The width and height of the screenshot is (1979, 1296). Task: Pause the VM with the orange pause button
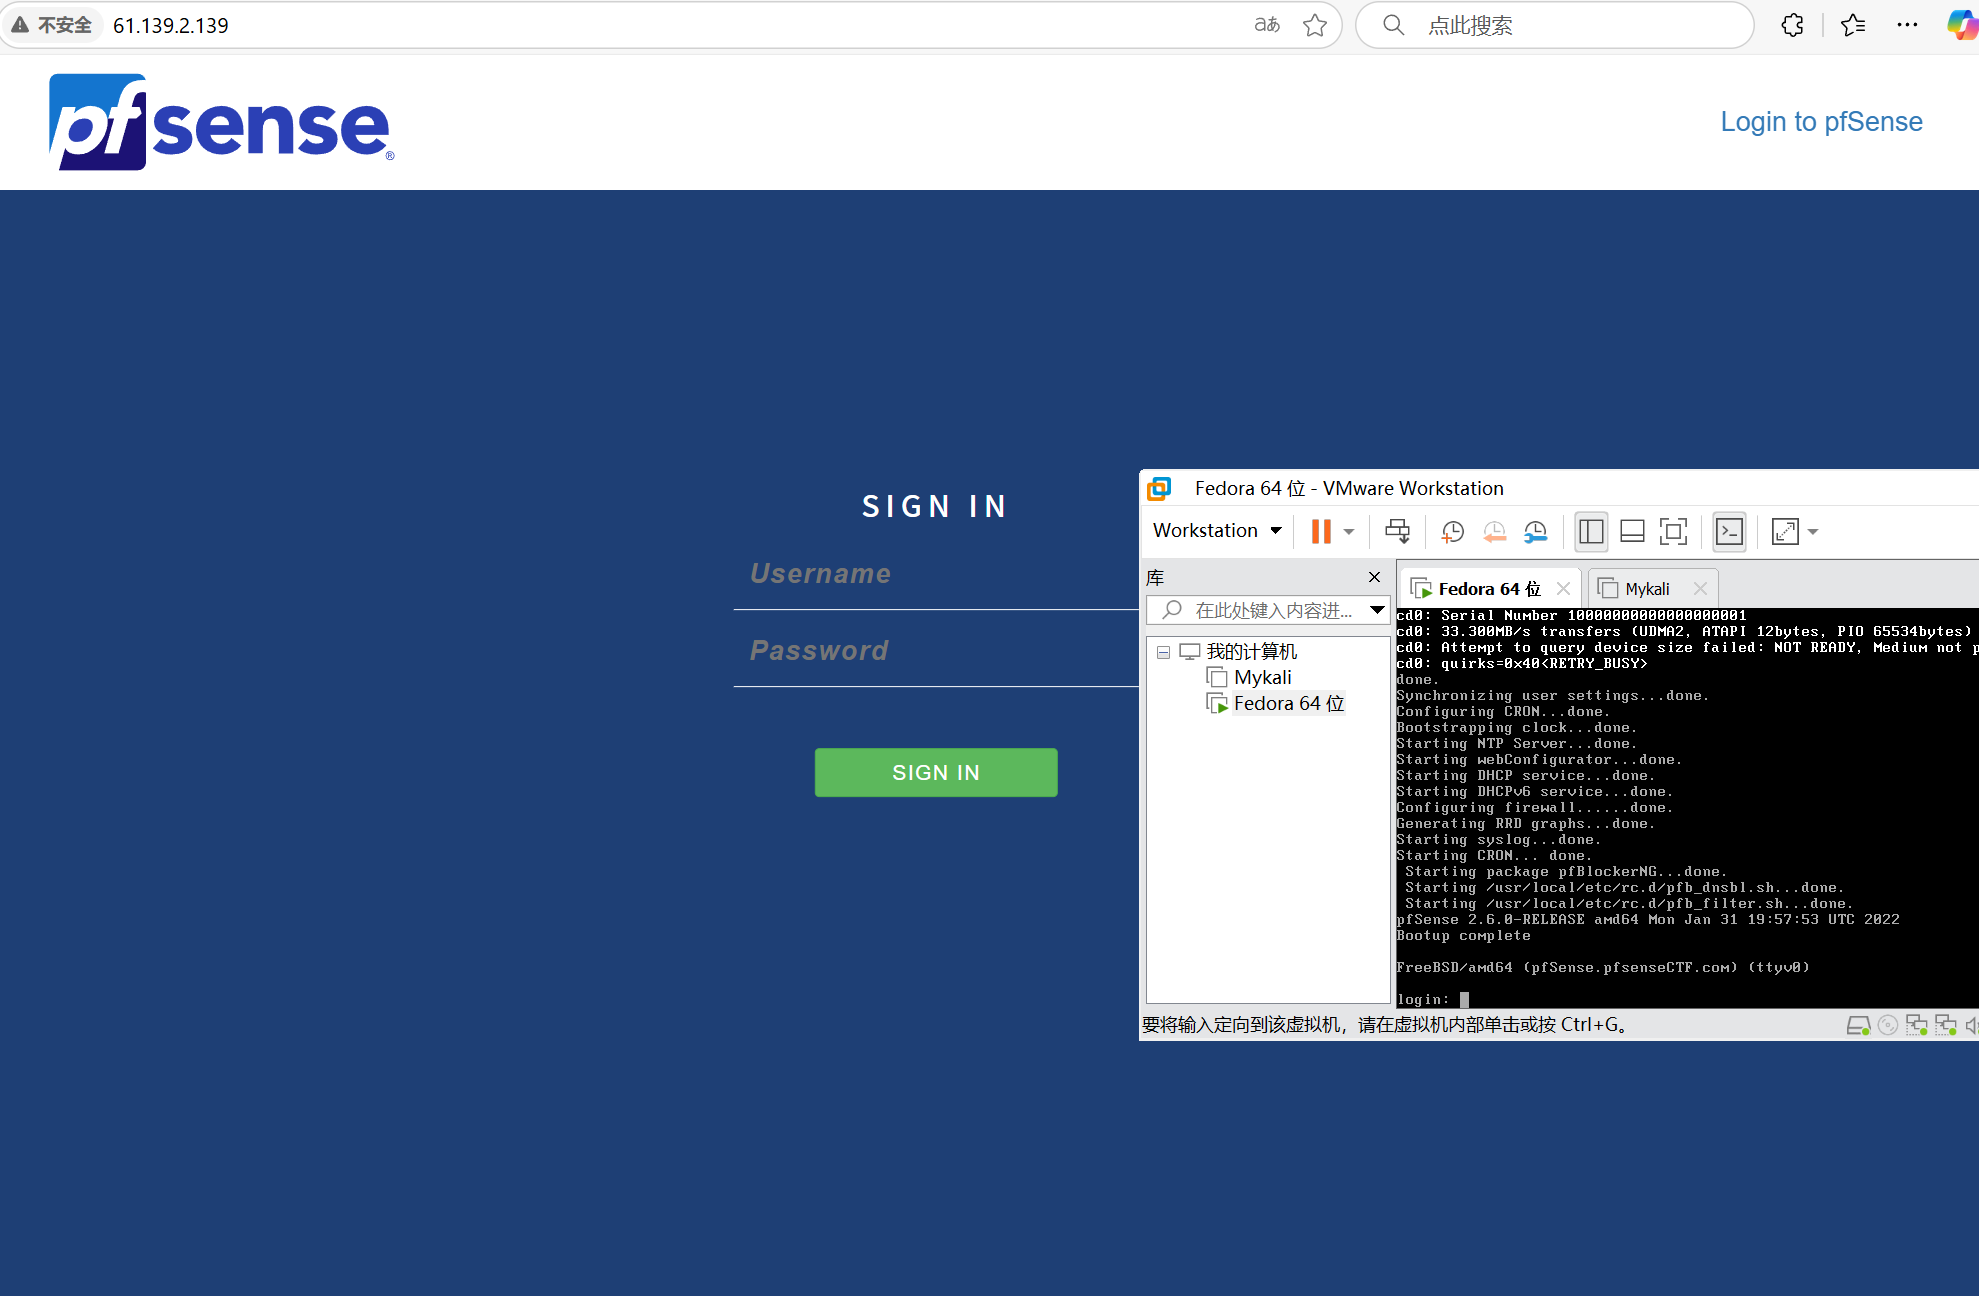tap(1320, 531)
